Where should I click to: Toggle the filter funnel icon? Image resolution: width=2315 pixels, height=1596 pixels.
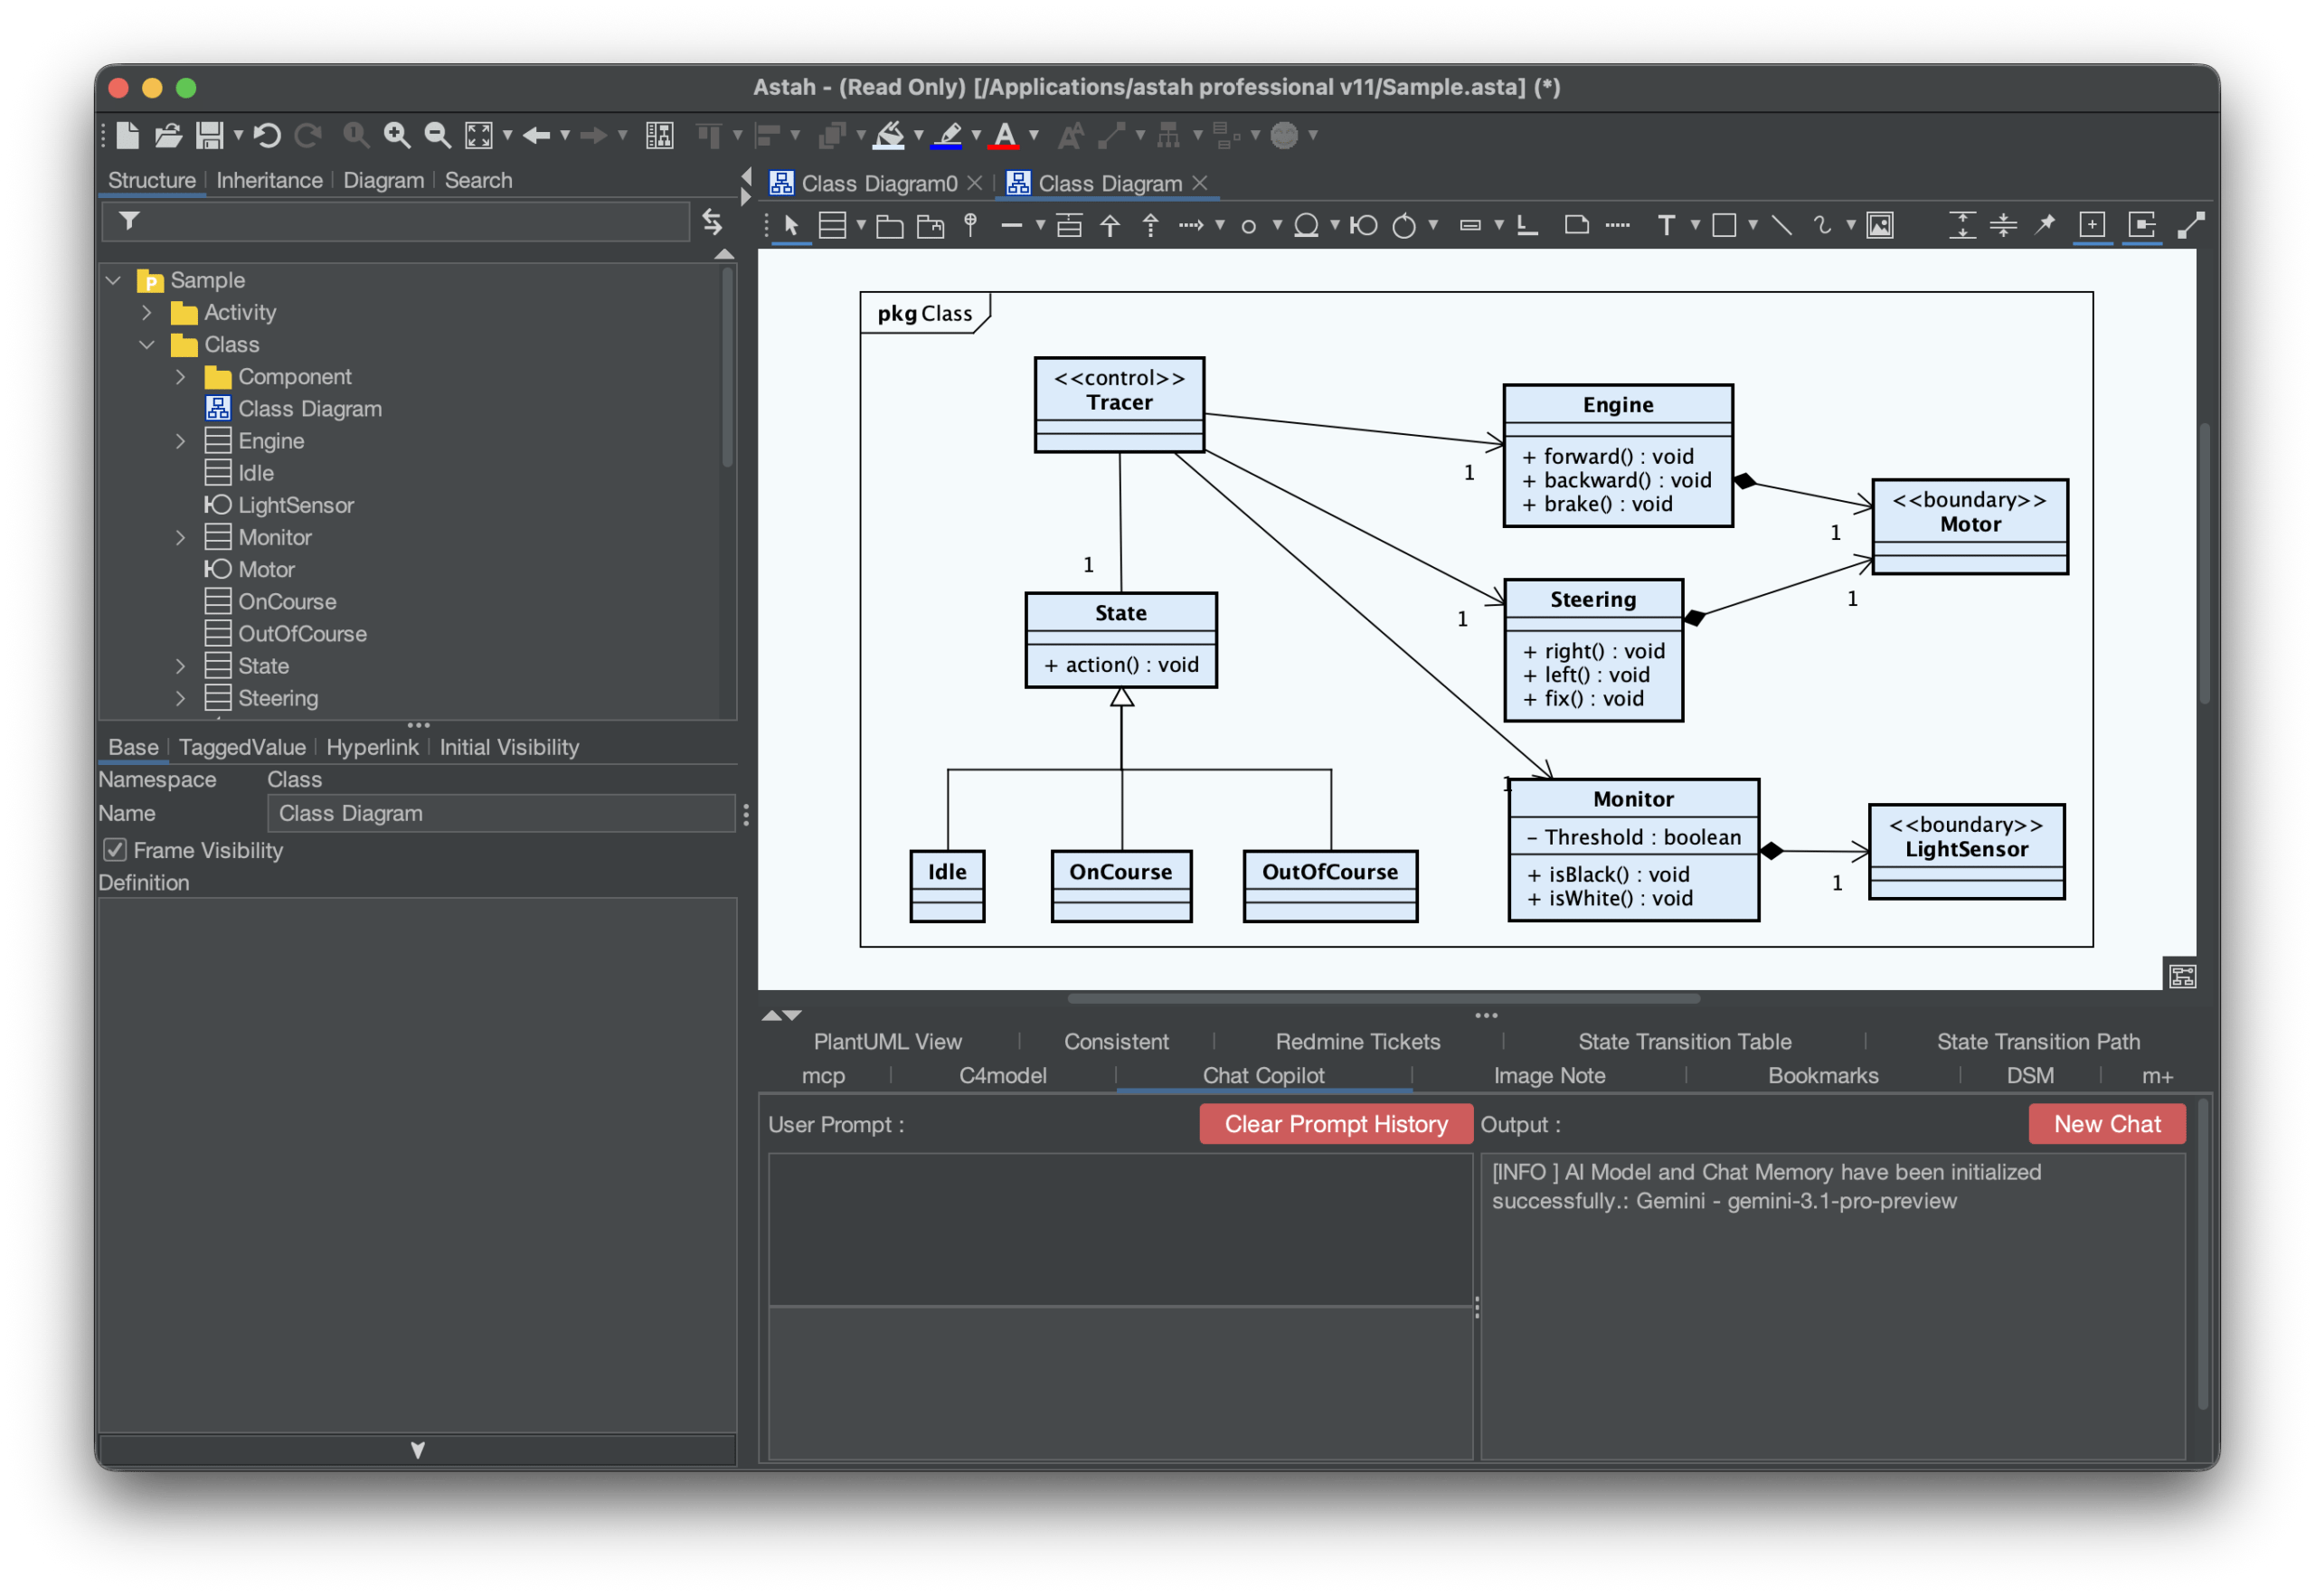coord(129,221)
